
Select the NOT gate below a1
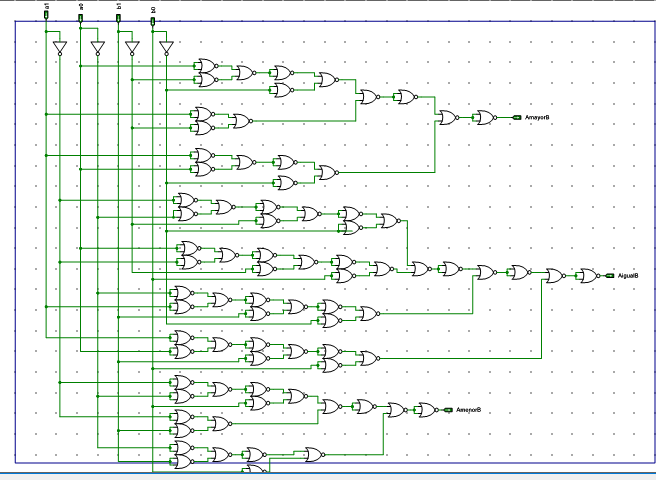[x=59, y=47]
